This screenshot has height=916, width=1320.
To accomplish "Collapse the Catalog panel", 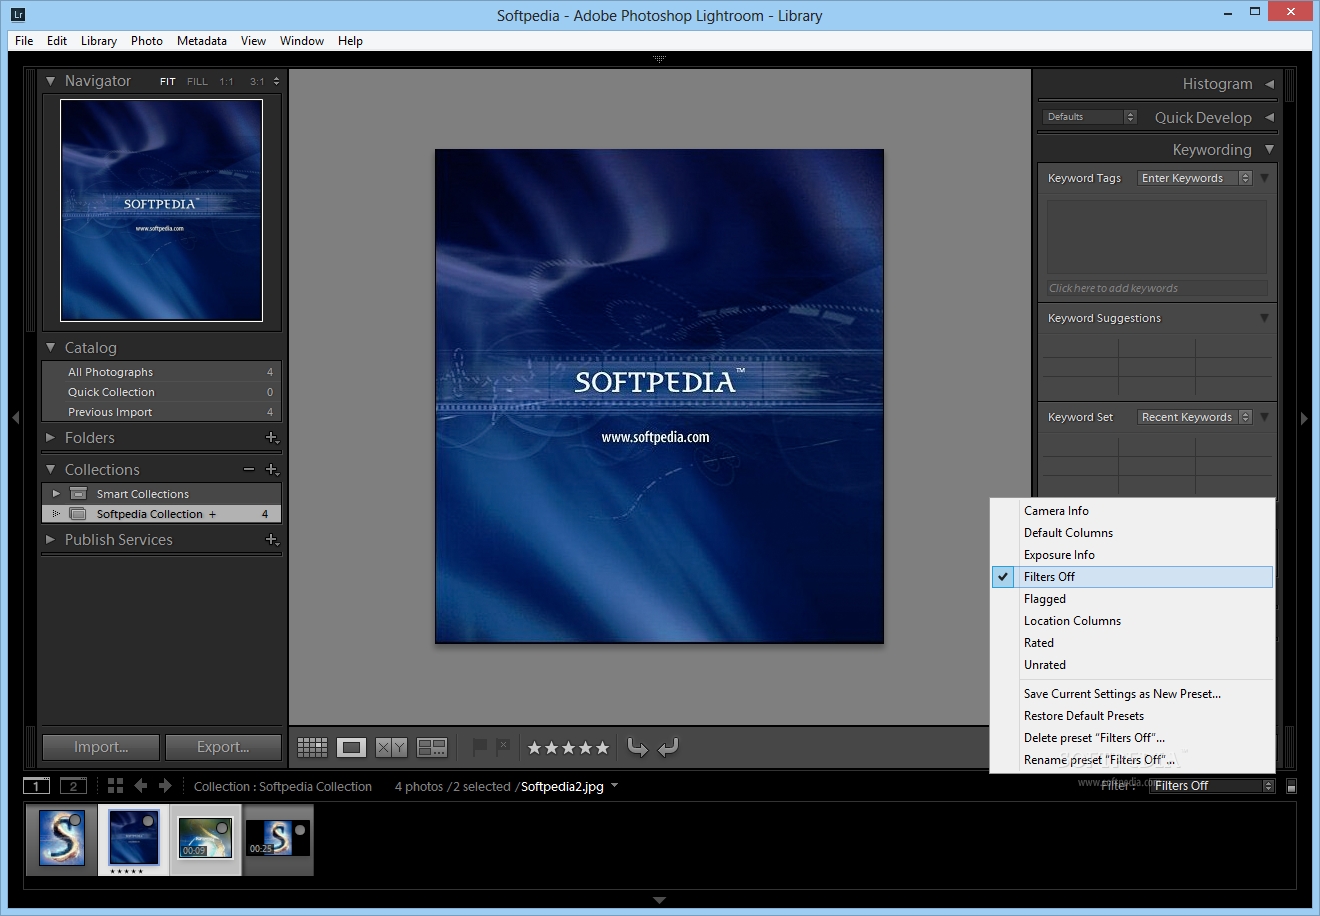I will pyautogui.click(x=51, y=347).
